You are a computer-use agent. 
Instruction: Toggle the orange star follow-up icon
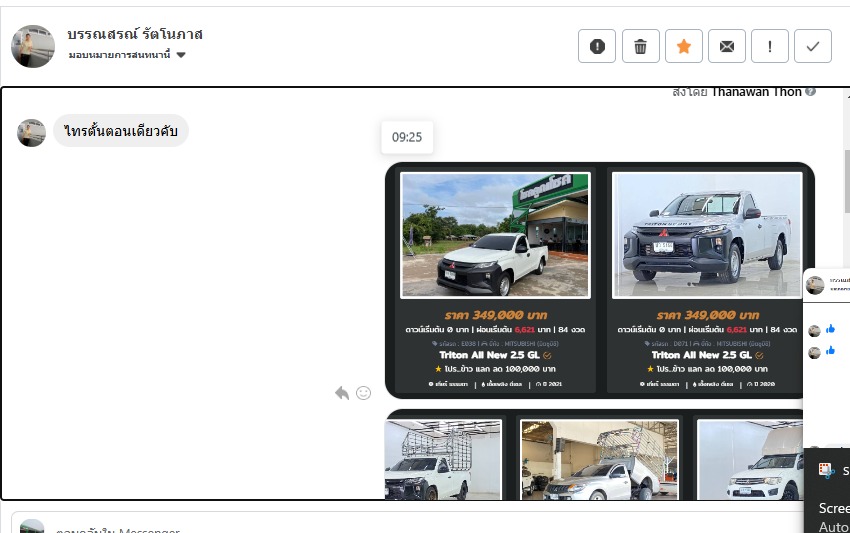[684, 46]
